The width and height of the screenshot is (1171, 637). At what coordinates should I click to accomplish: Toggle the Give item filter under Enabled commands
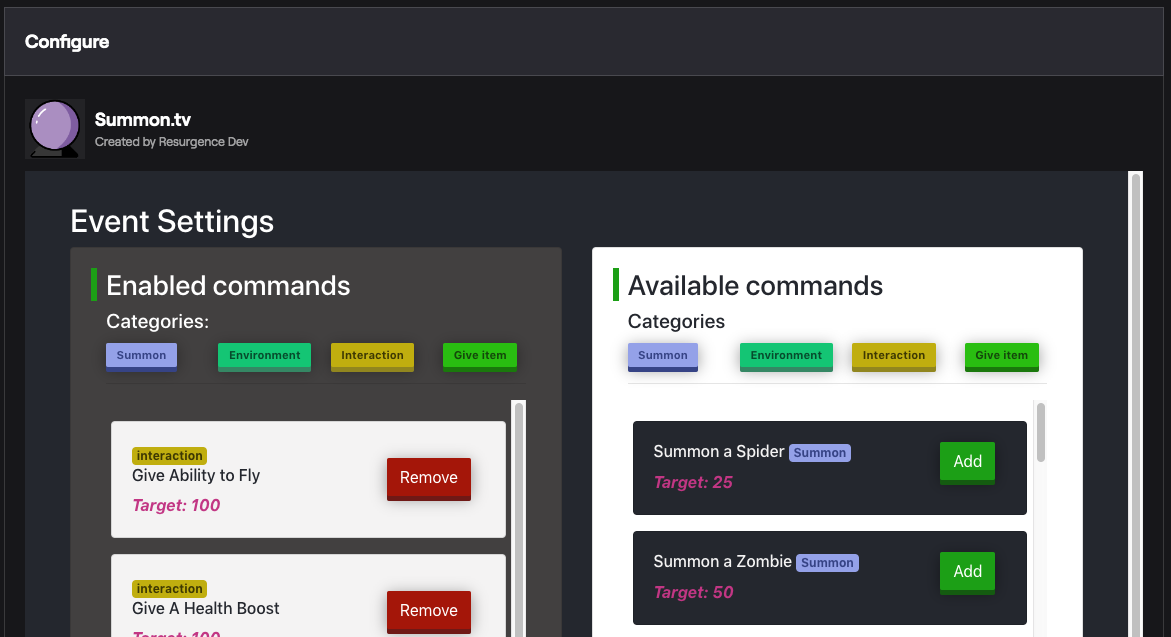480,355
